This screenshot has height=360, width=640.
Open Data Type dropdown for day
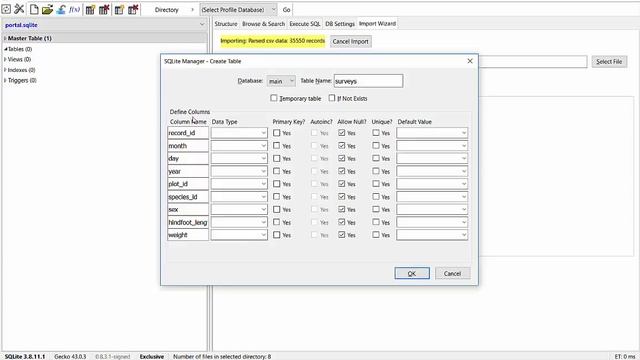pos(239,158)
